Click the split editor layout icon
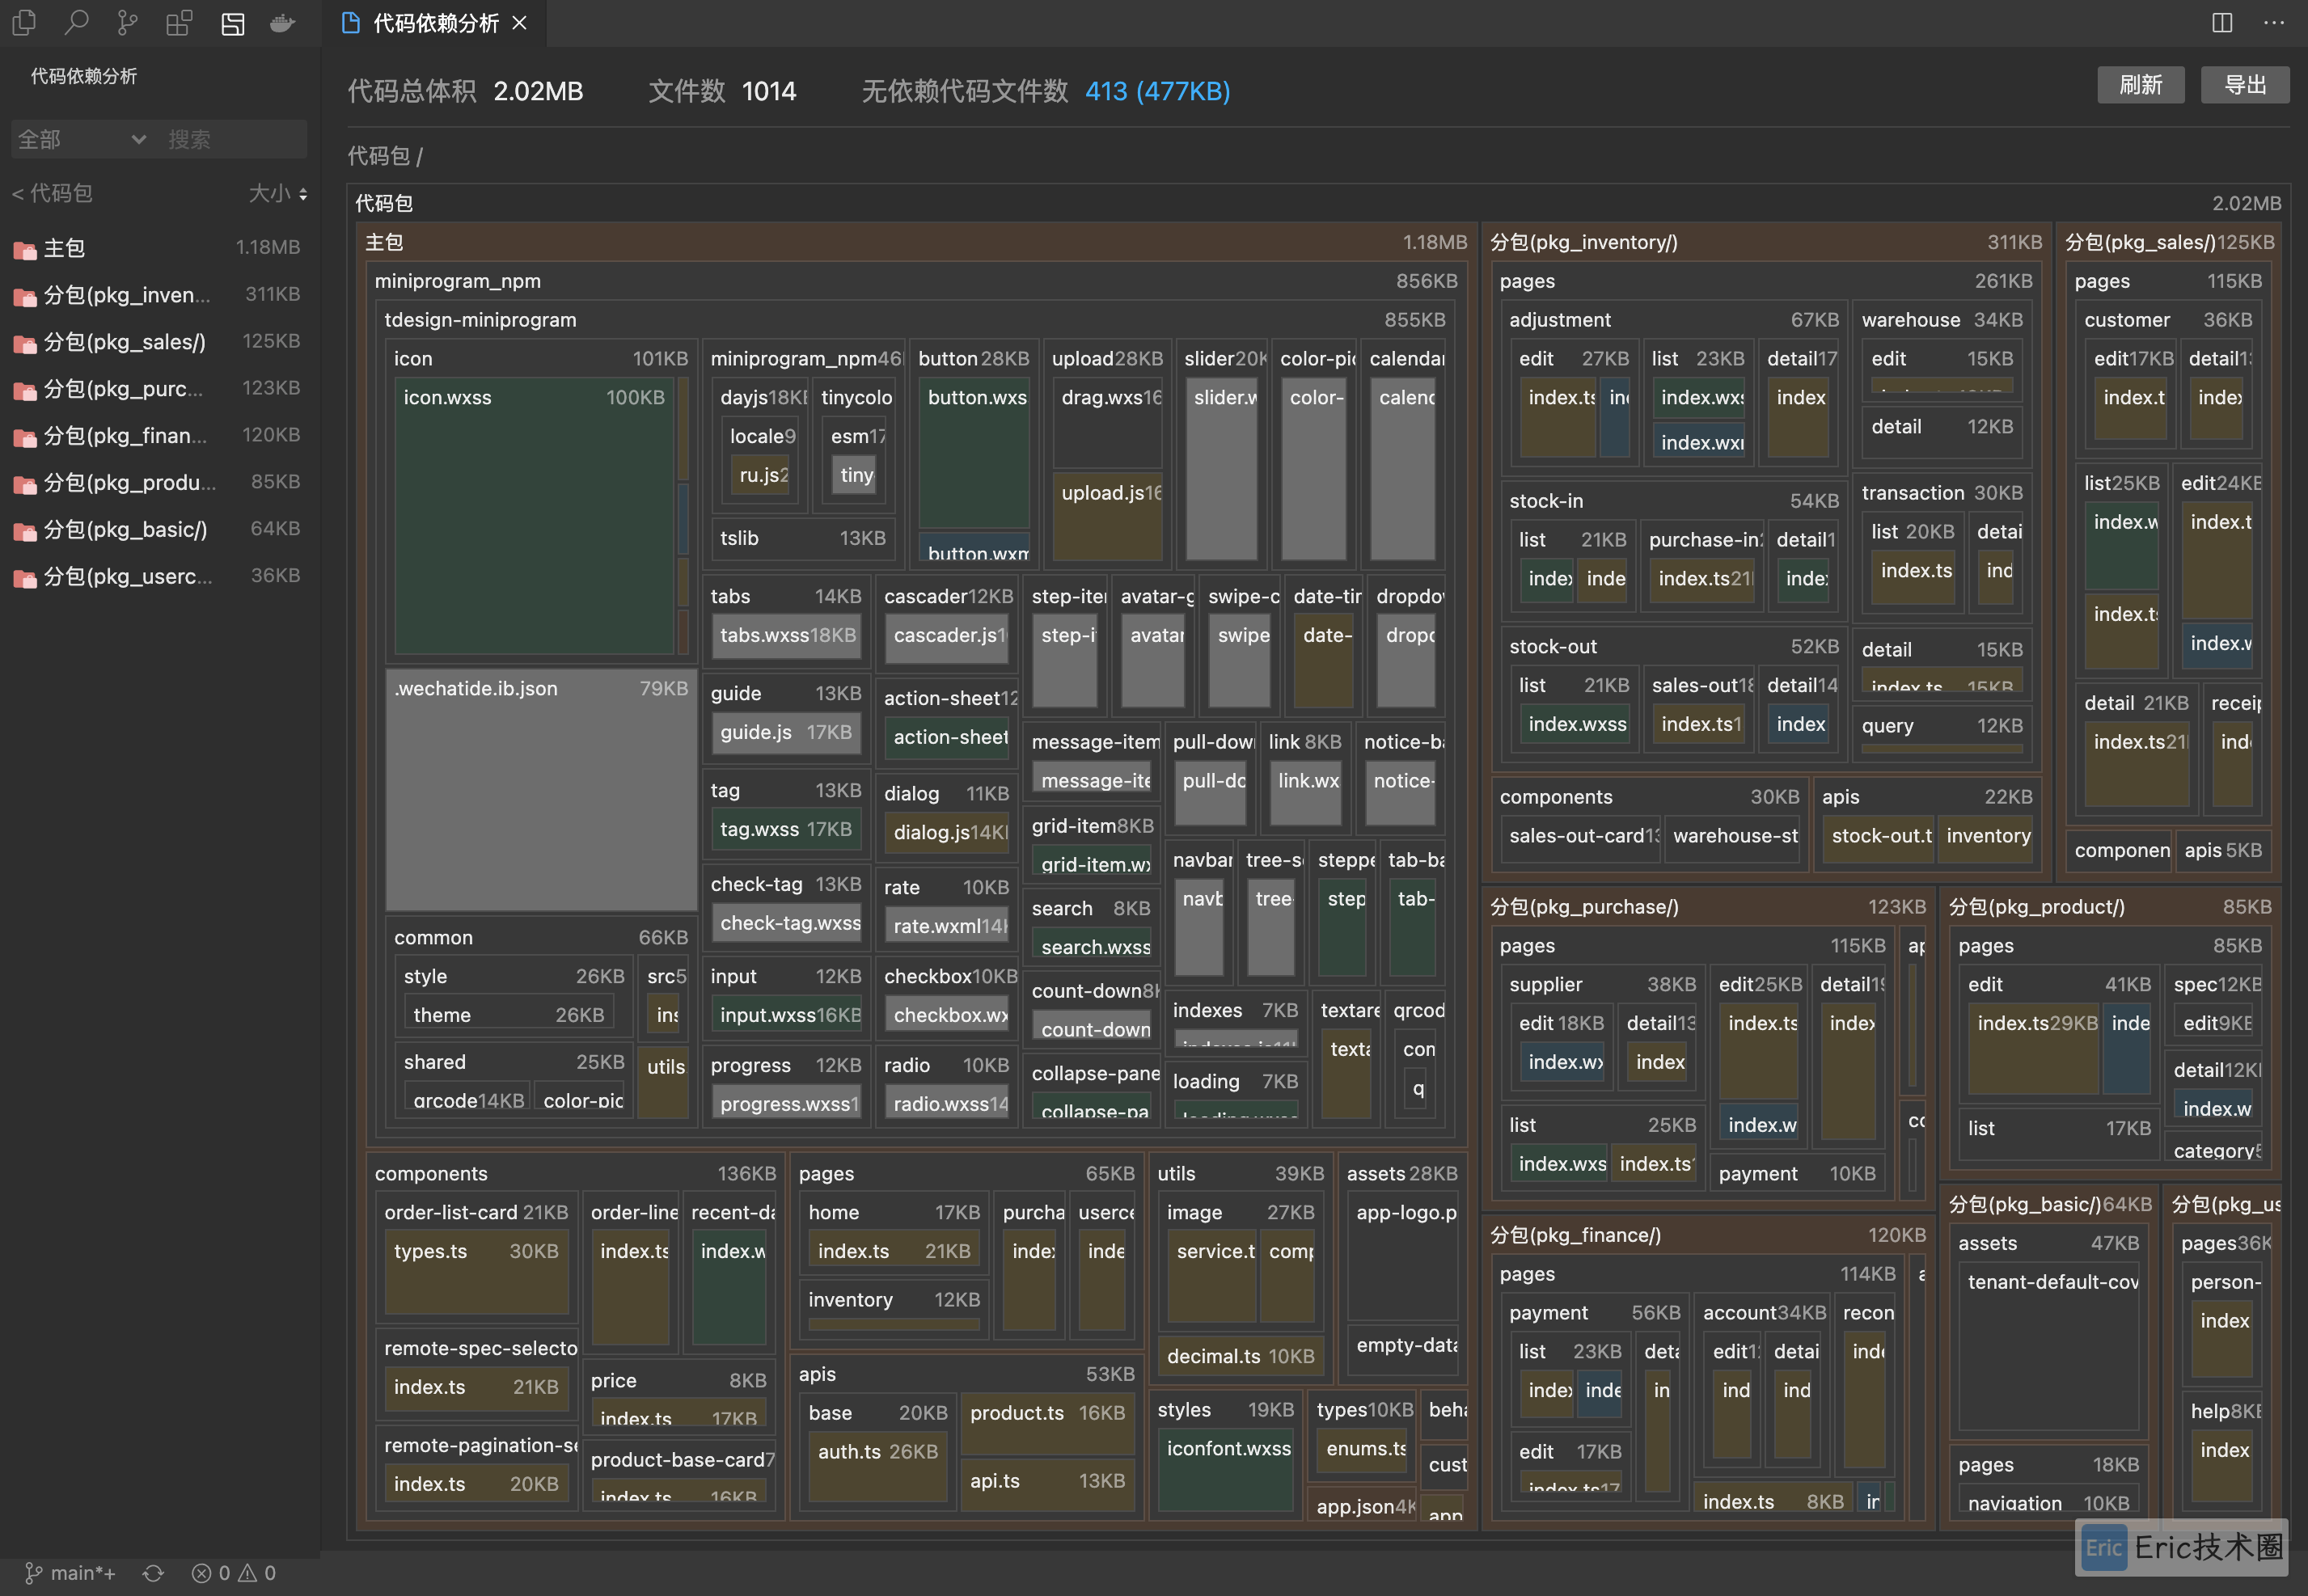The image size is (2308, 1596). [2222, 23]
